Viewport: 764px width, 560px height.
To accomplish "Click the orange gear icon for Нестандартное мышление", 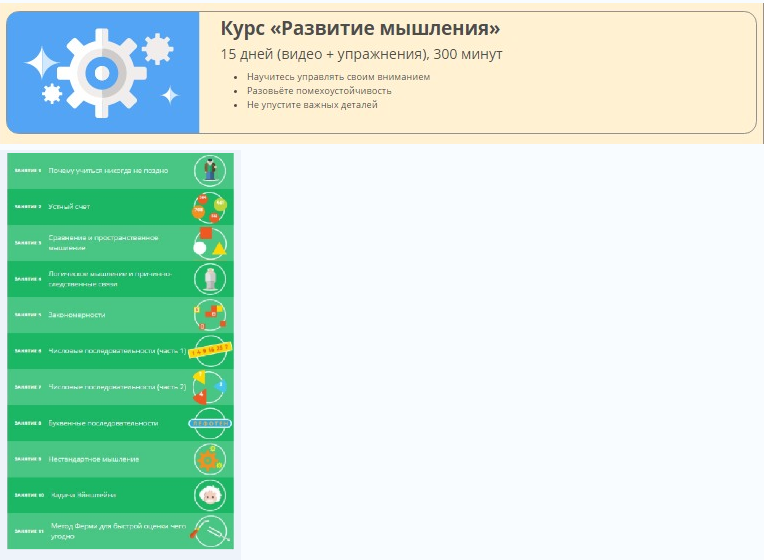I will coord(209,459).
